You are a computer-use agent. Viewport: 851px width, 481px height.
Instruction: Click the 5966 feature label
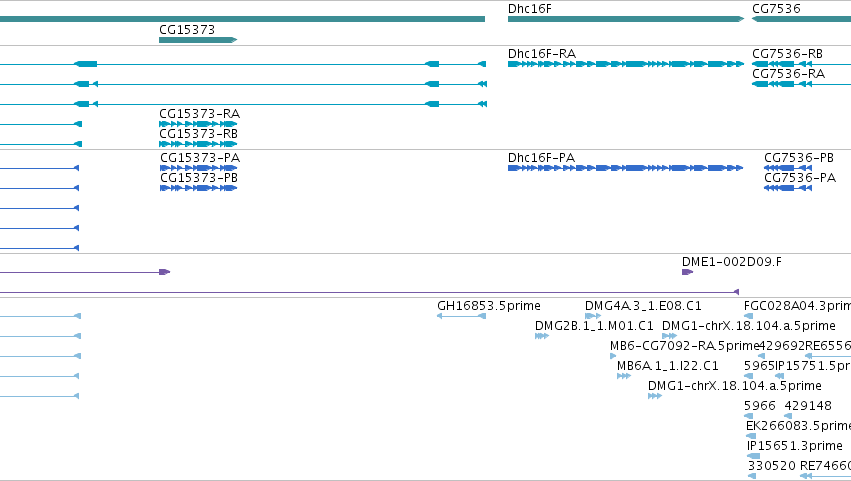pyautogui.click(x=760, y=406)
